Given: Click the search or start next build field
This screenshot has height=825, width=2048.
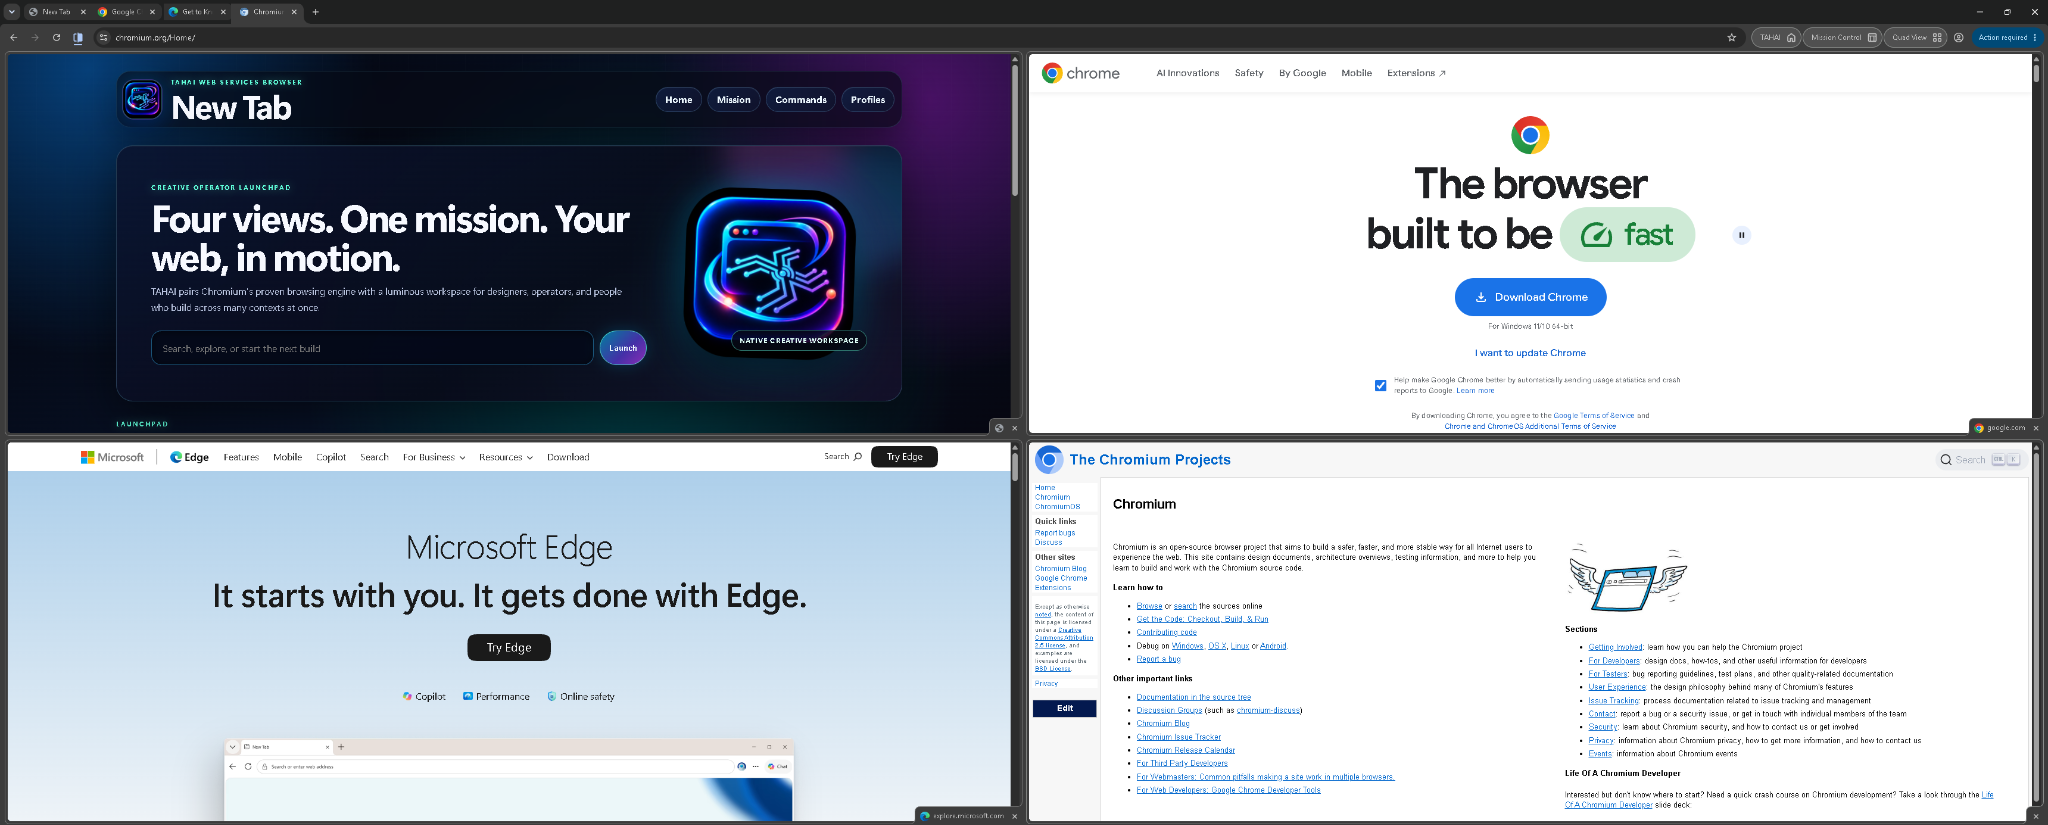Looking at the screenshot, I should pyautogui.click(x=372, y=348).
